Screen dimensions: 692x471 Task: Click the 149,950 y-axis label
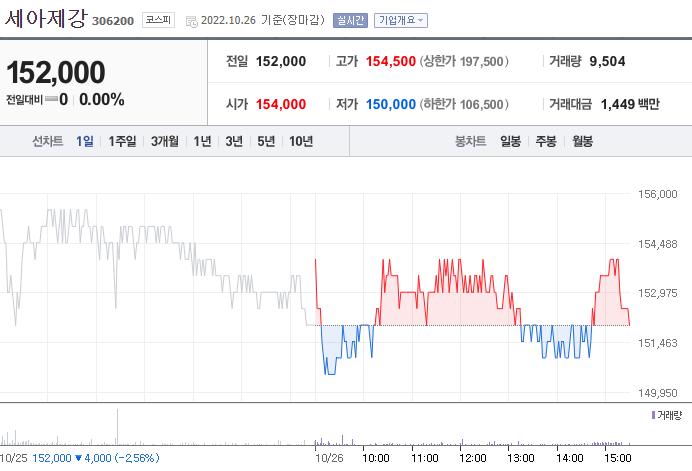(658, 393)
